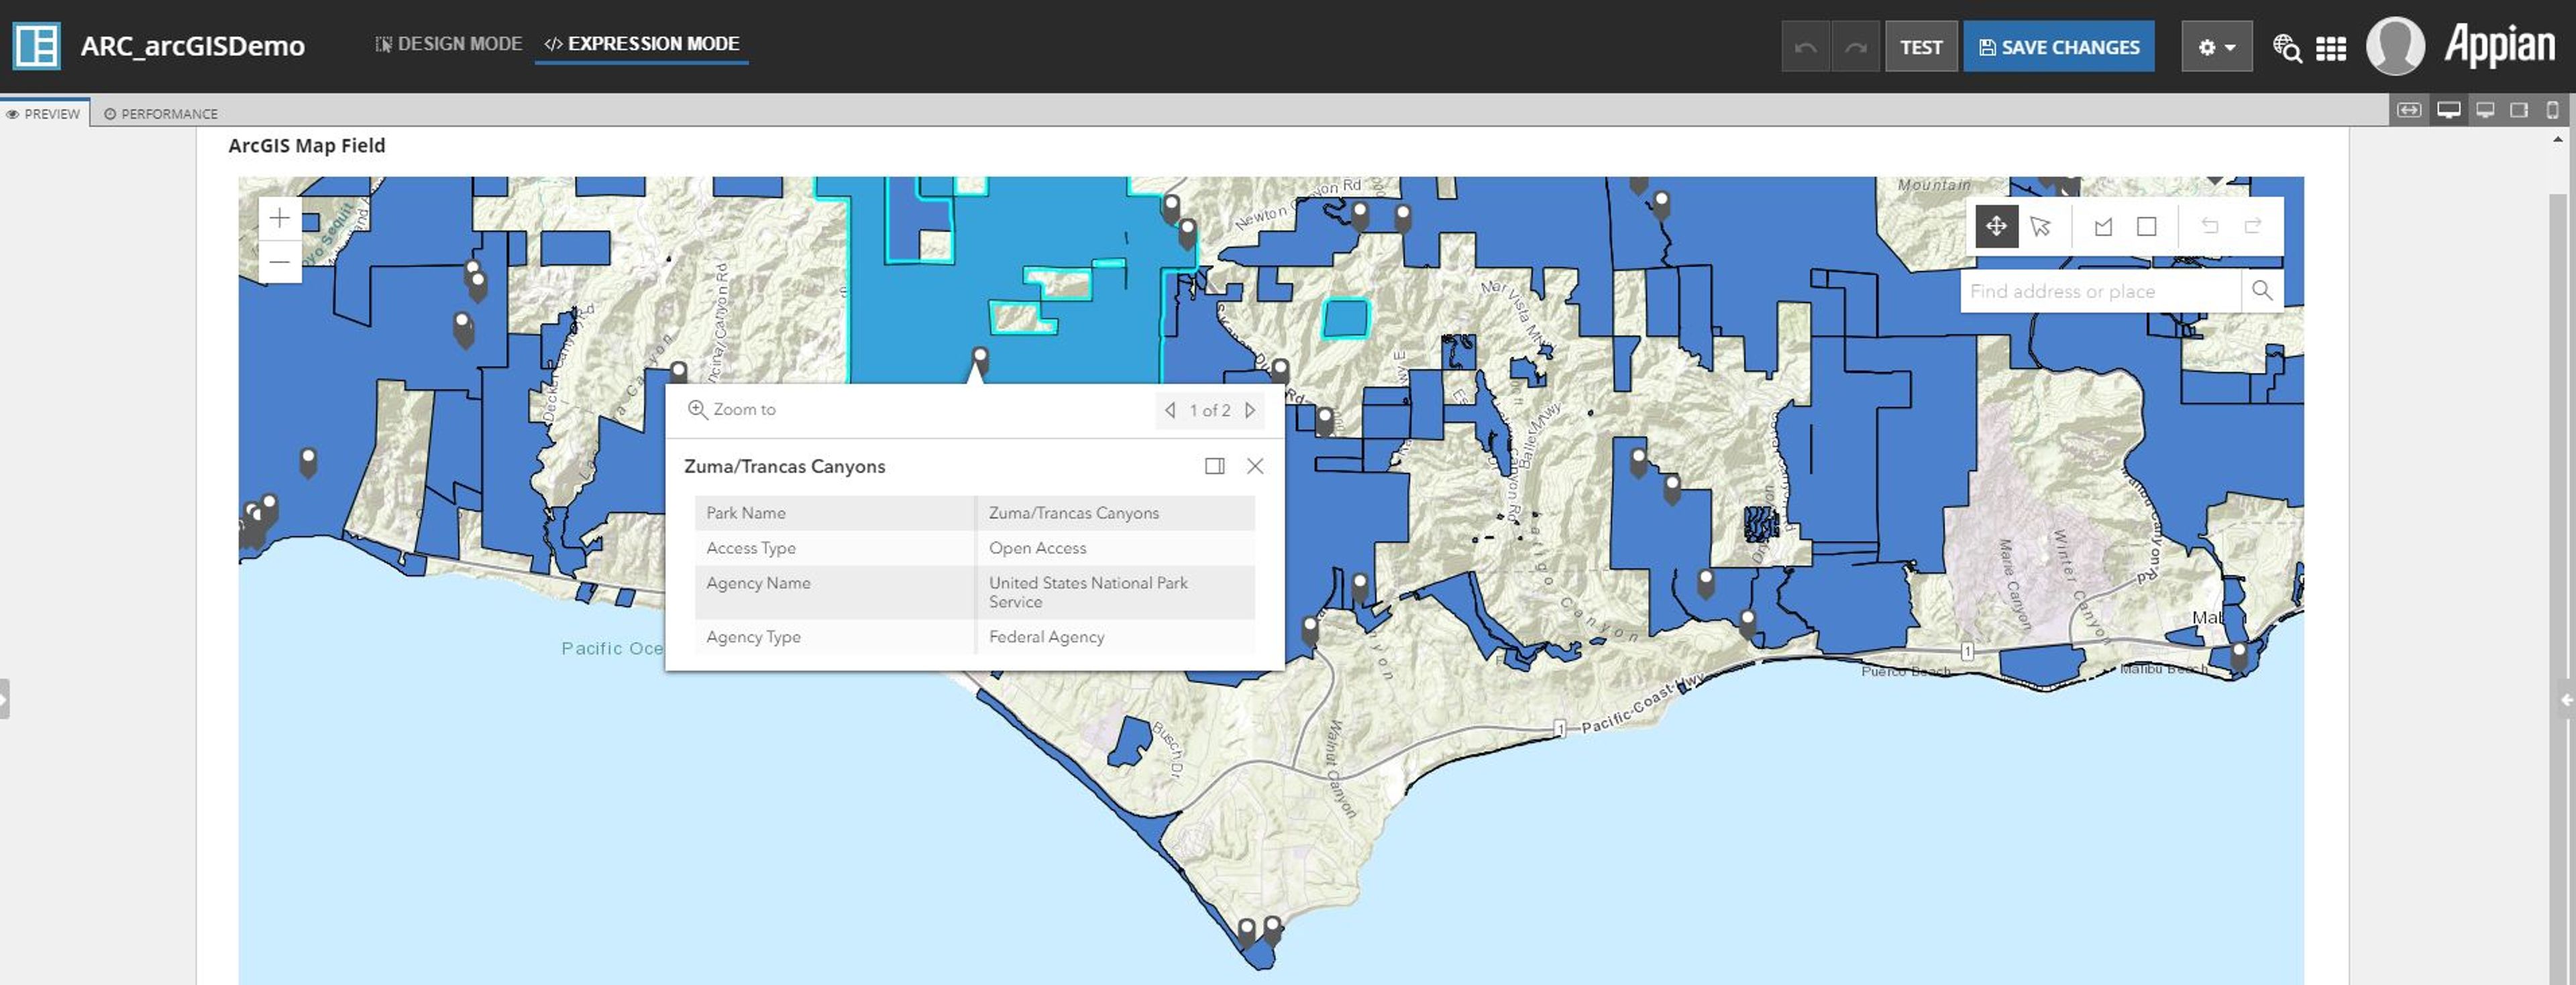Click the Agency Name label
This screenshot has width=2576, height=985.
[758, 583]
